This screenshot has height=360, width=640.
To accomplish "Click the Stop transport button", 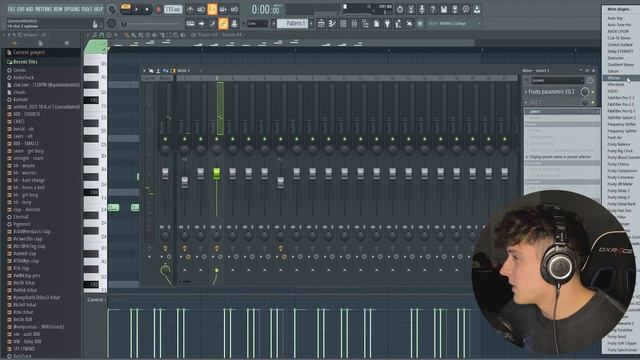I will [147, 9].
